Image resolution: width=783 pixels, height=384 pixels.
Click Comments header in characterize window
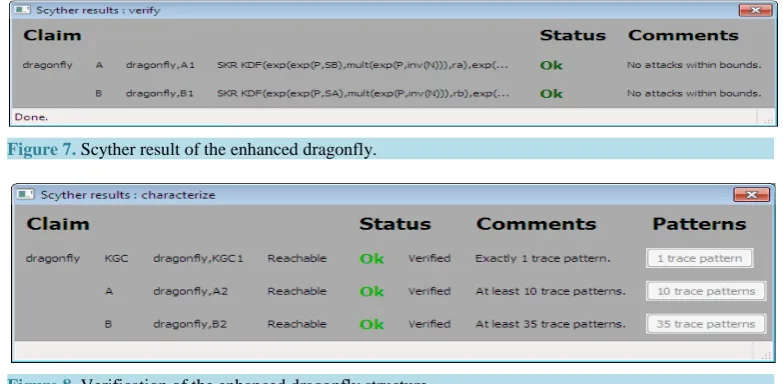click(x=536, y=224)
